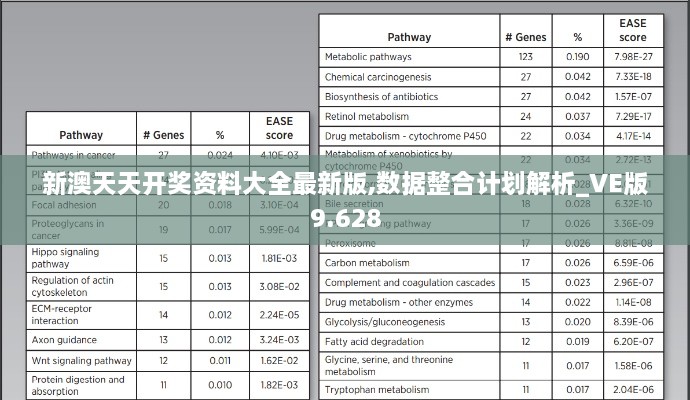The height and width of the screenshot is (400, 690).
Task: Select the '24' genes cell for Retinol metabolism
Action: (x=525, y=117)
